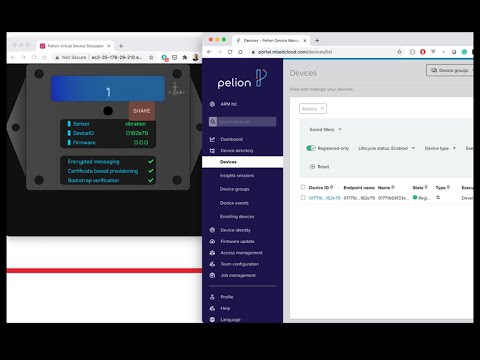Click the SHAKE button on the simulator
480x360 pixels.
(x=142, y=111)
